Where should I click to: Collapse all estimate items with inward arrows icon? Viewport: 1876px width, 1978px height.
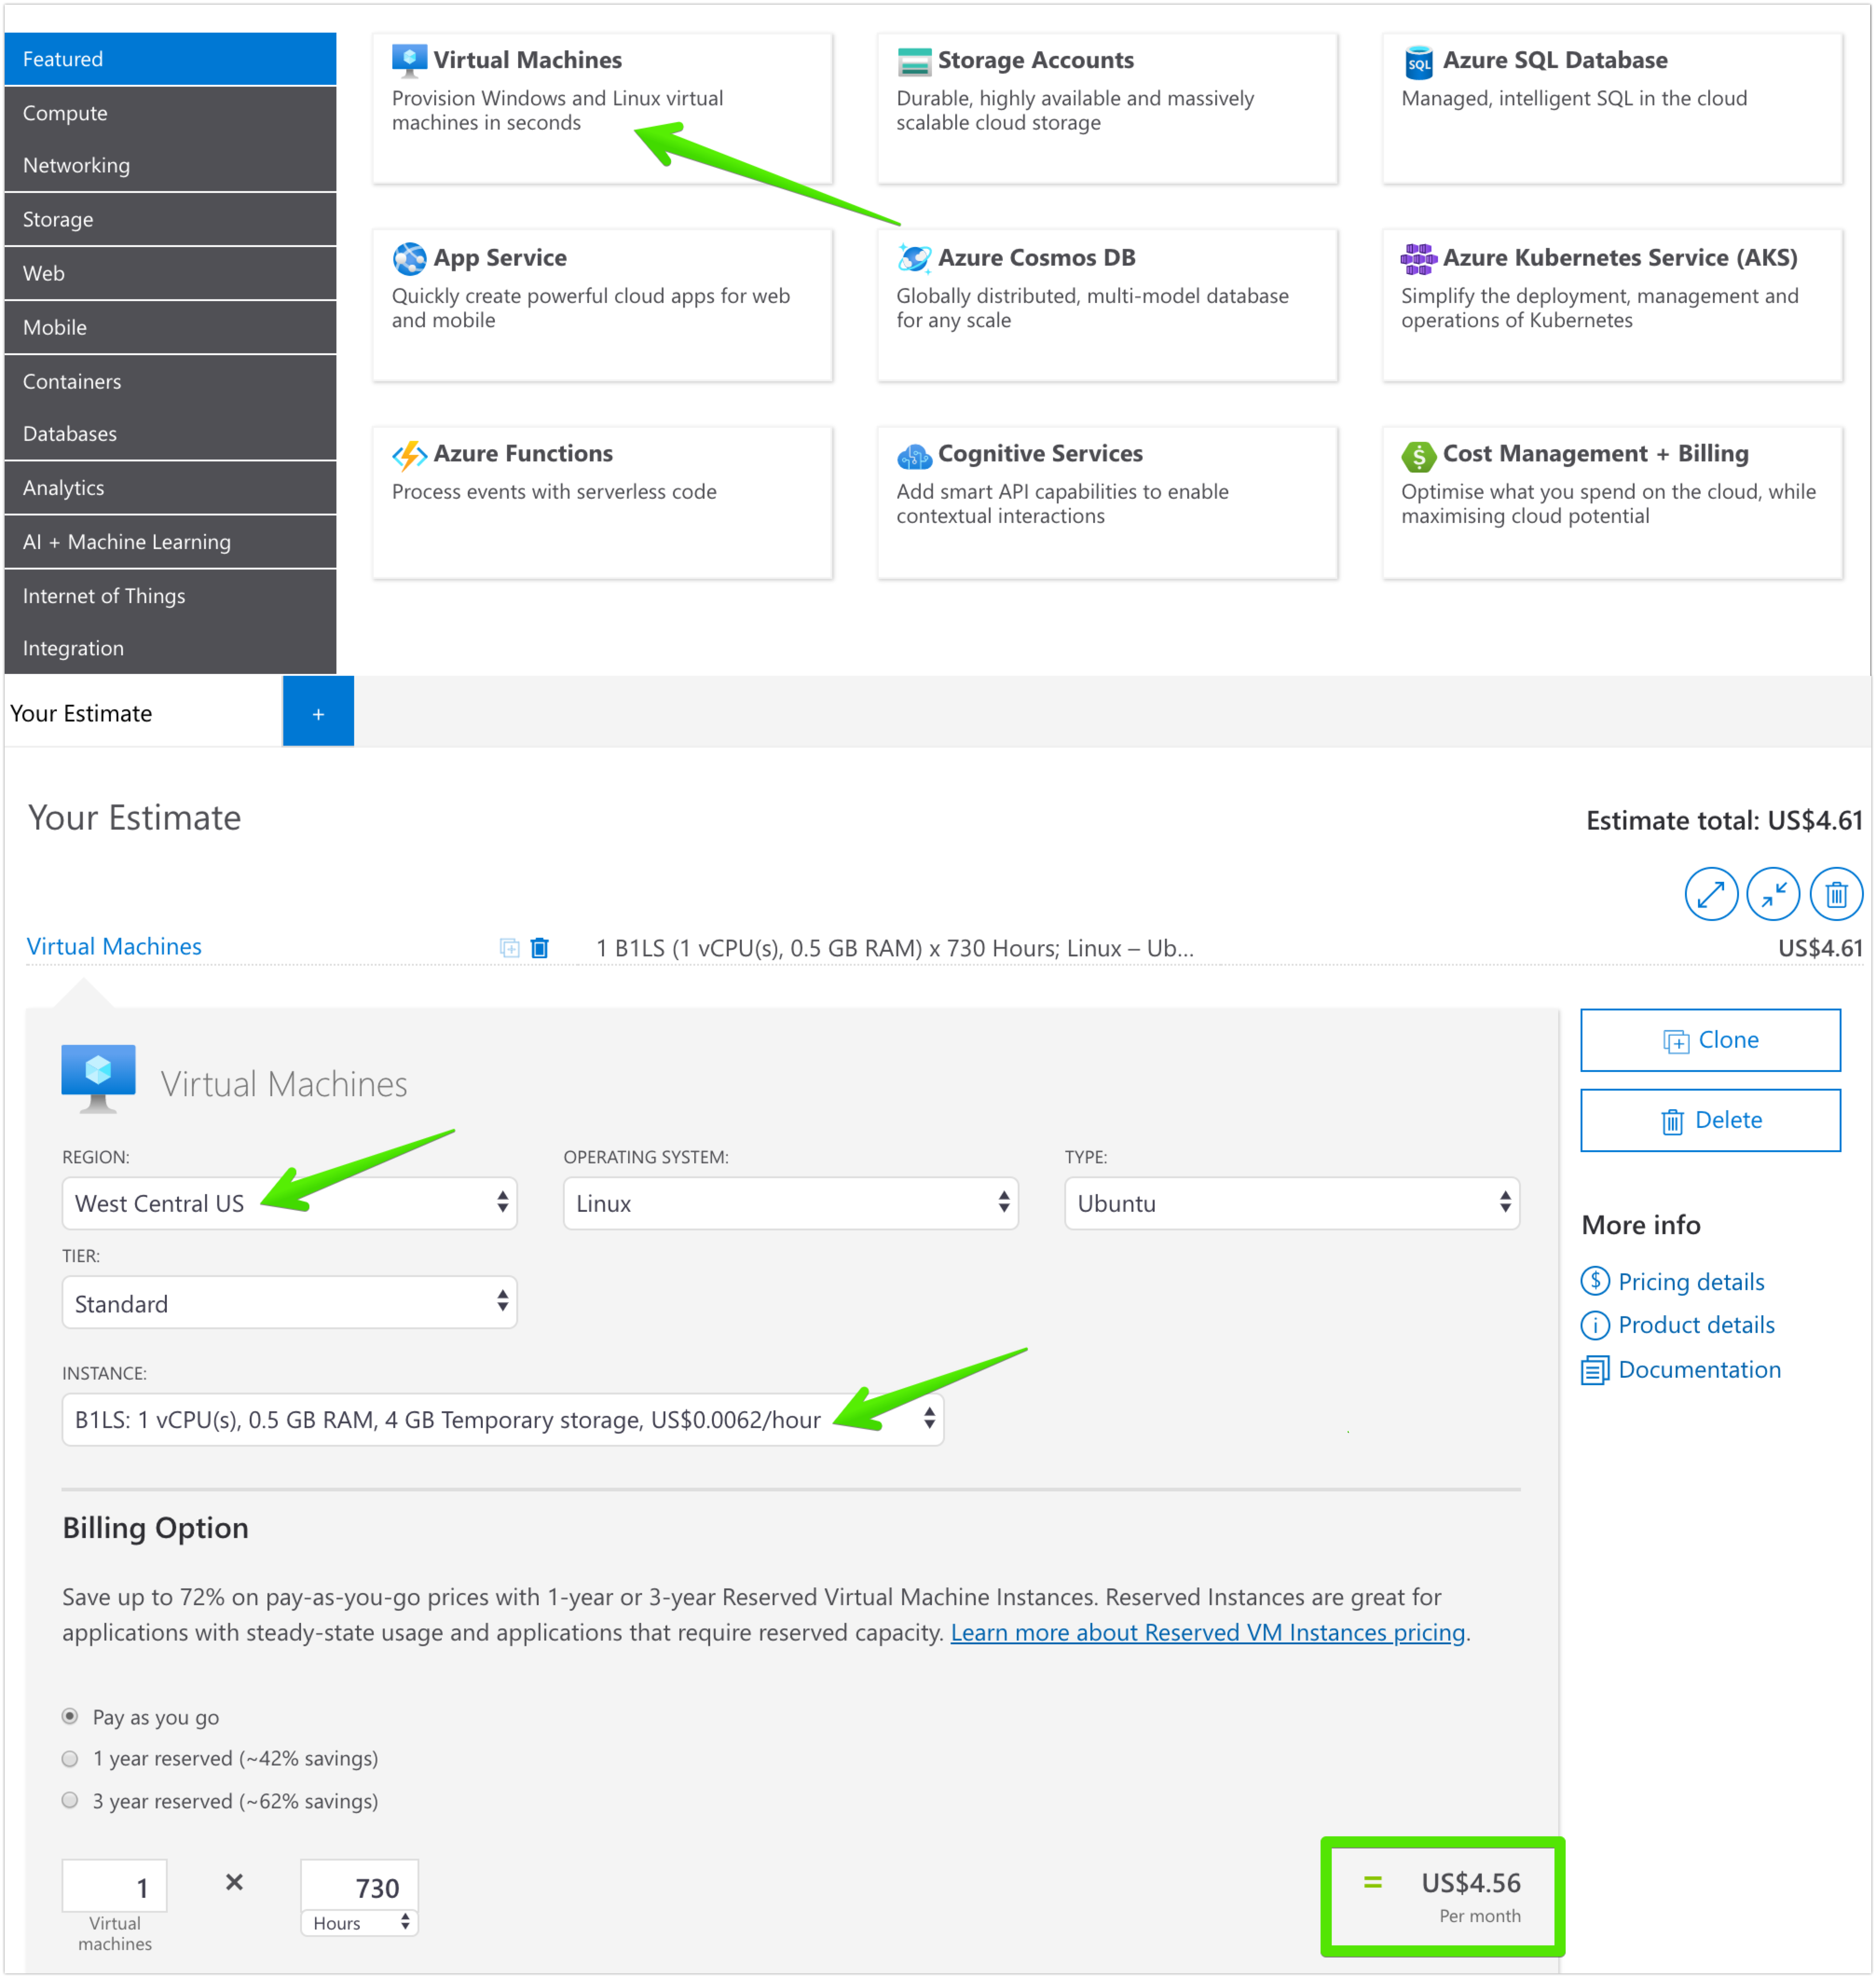click(x=1773, y=893)
